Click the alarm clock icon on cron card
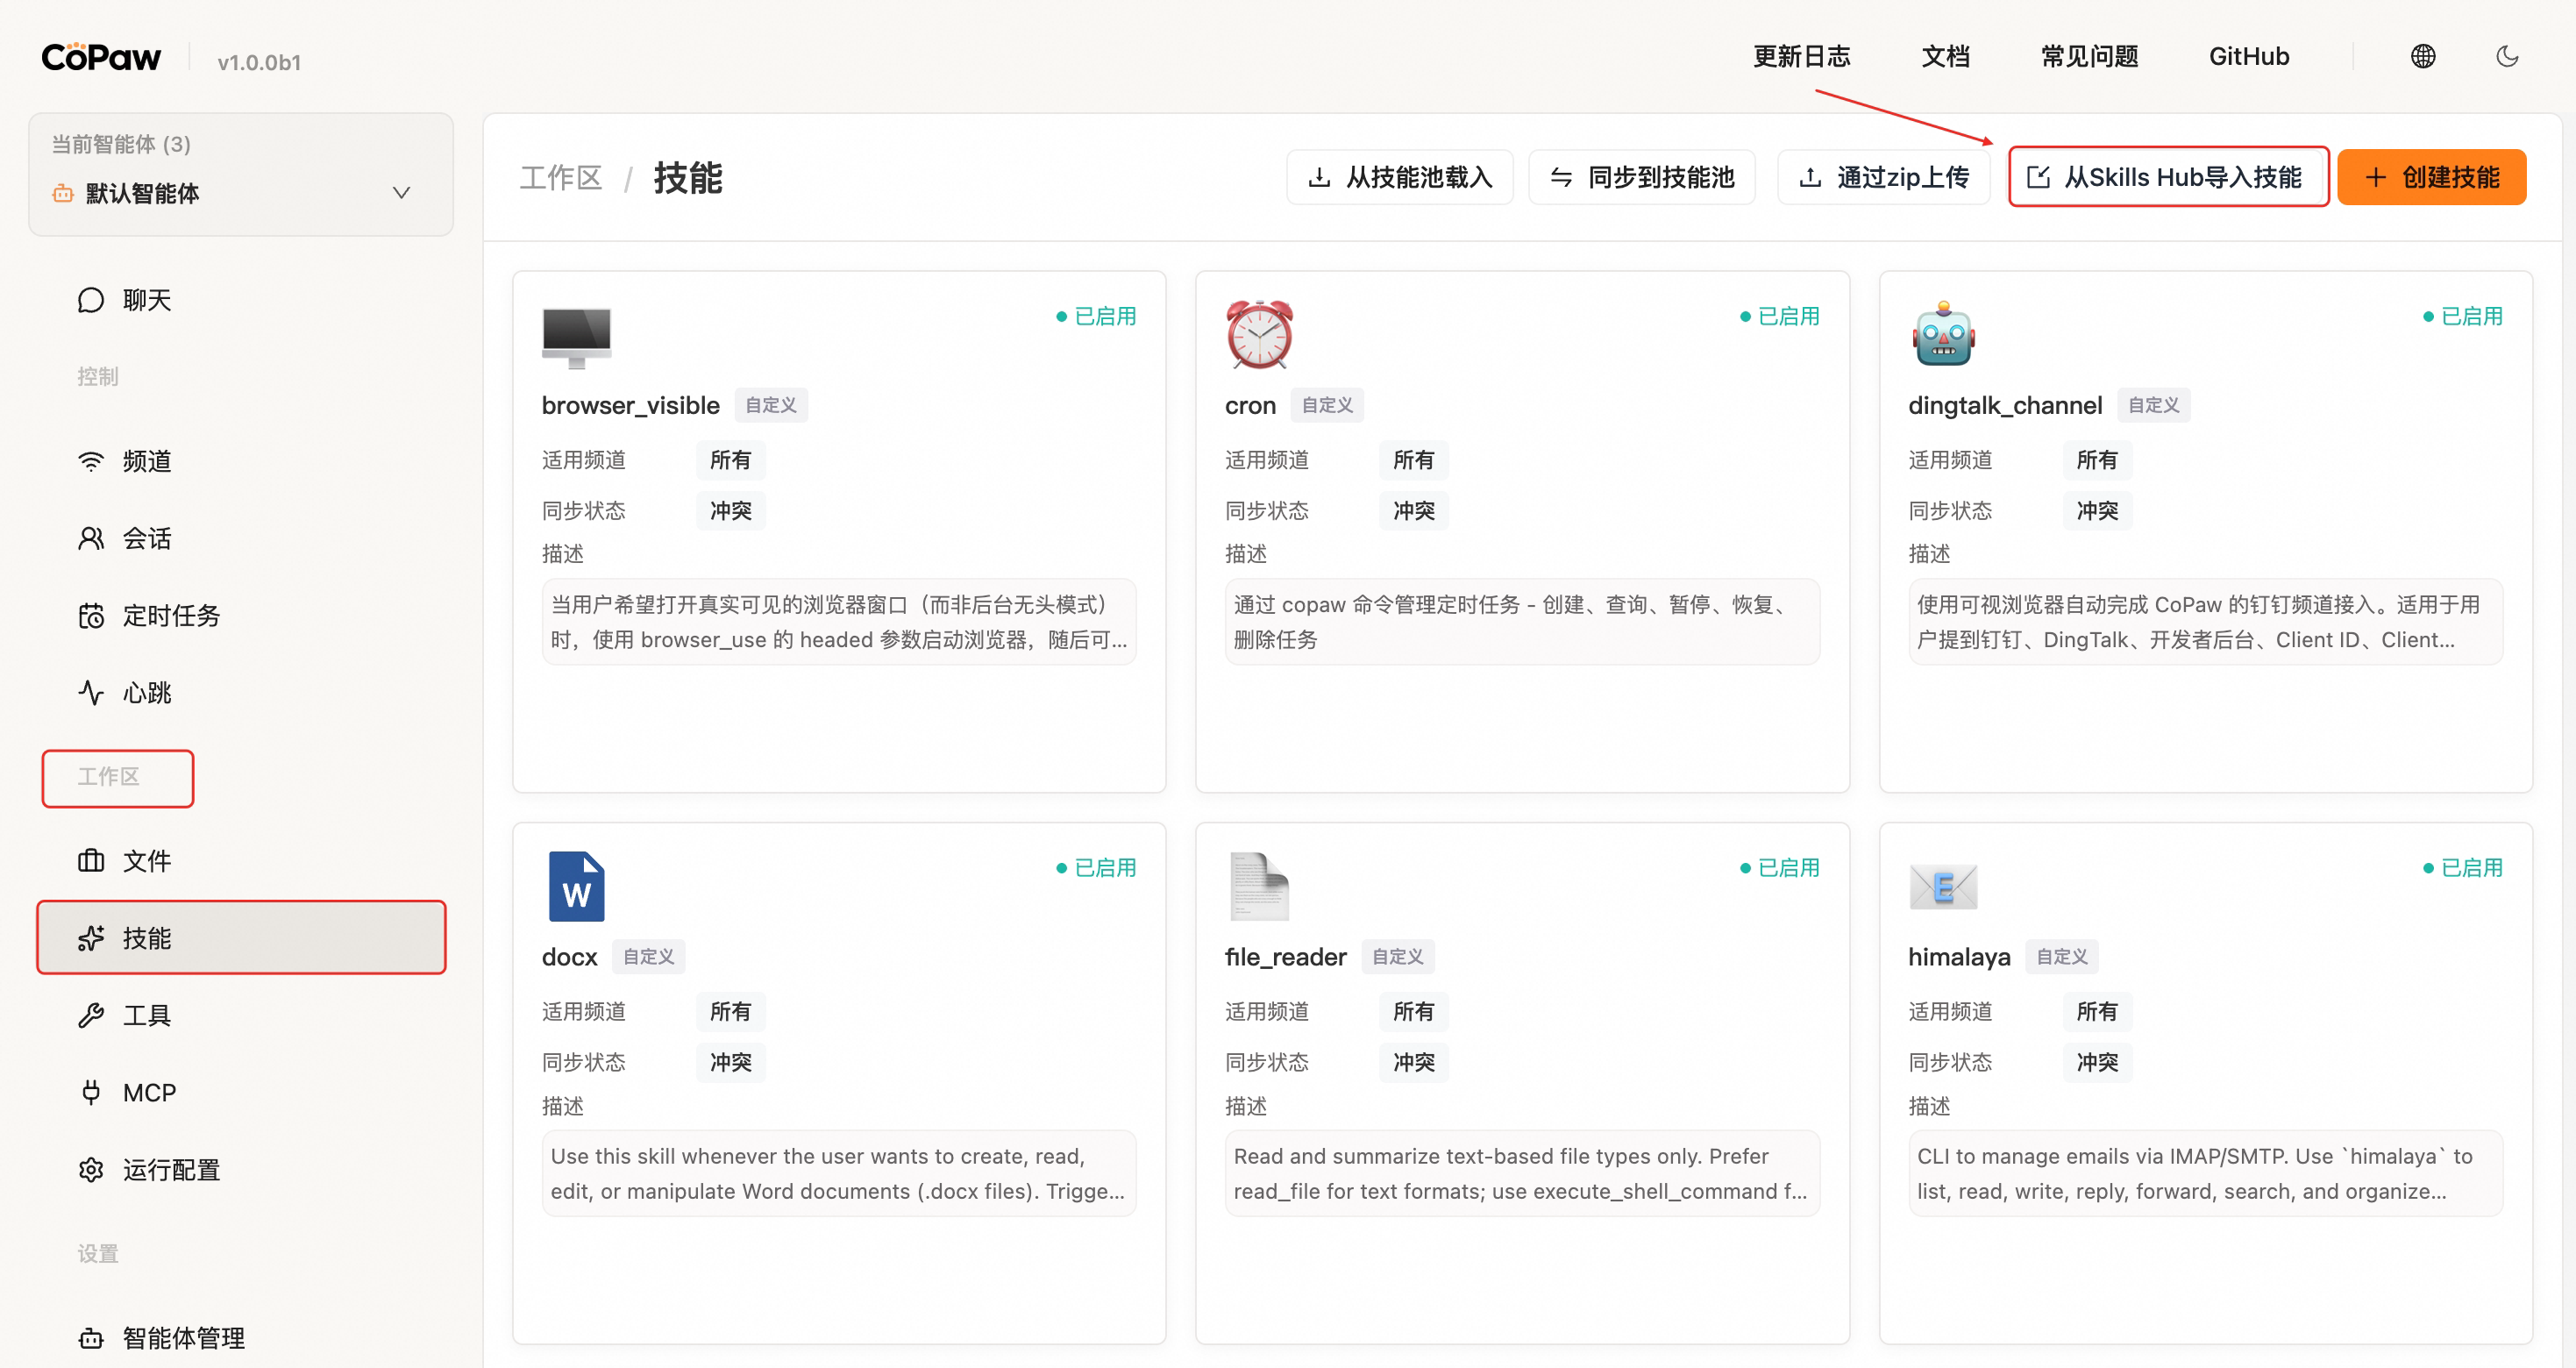Image resolution: width=2576 pixels, height=1368 pixels. pyautogui.click(x=1259, y=335)
